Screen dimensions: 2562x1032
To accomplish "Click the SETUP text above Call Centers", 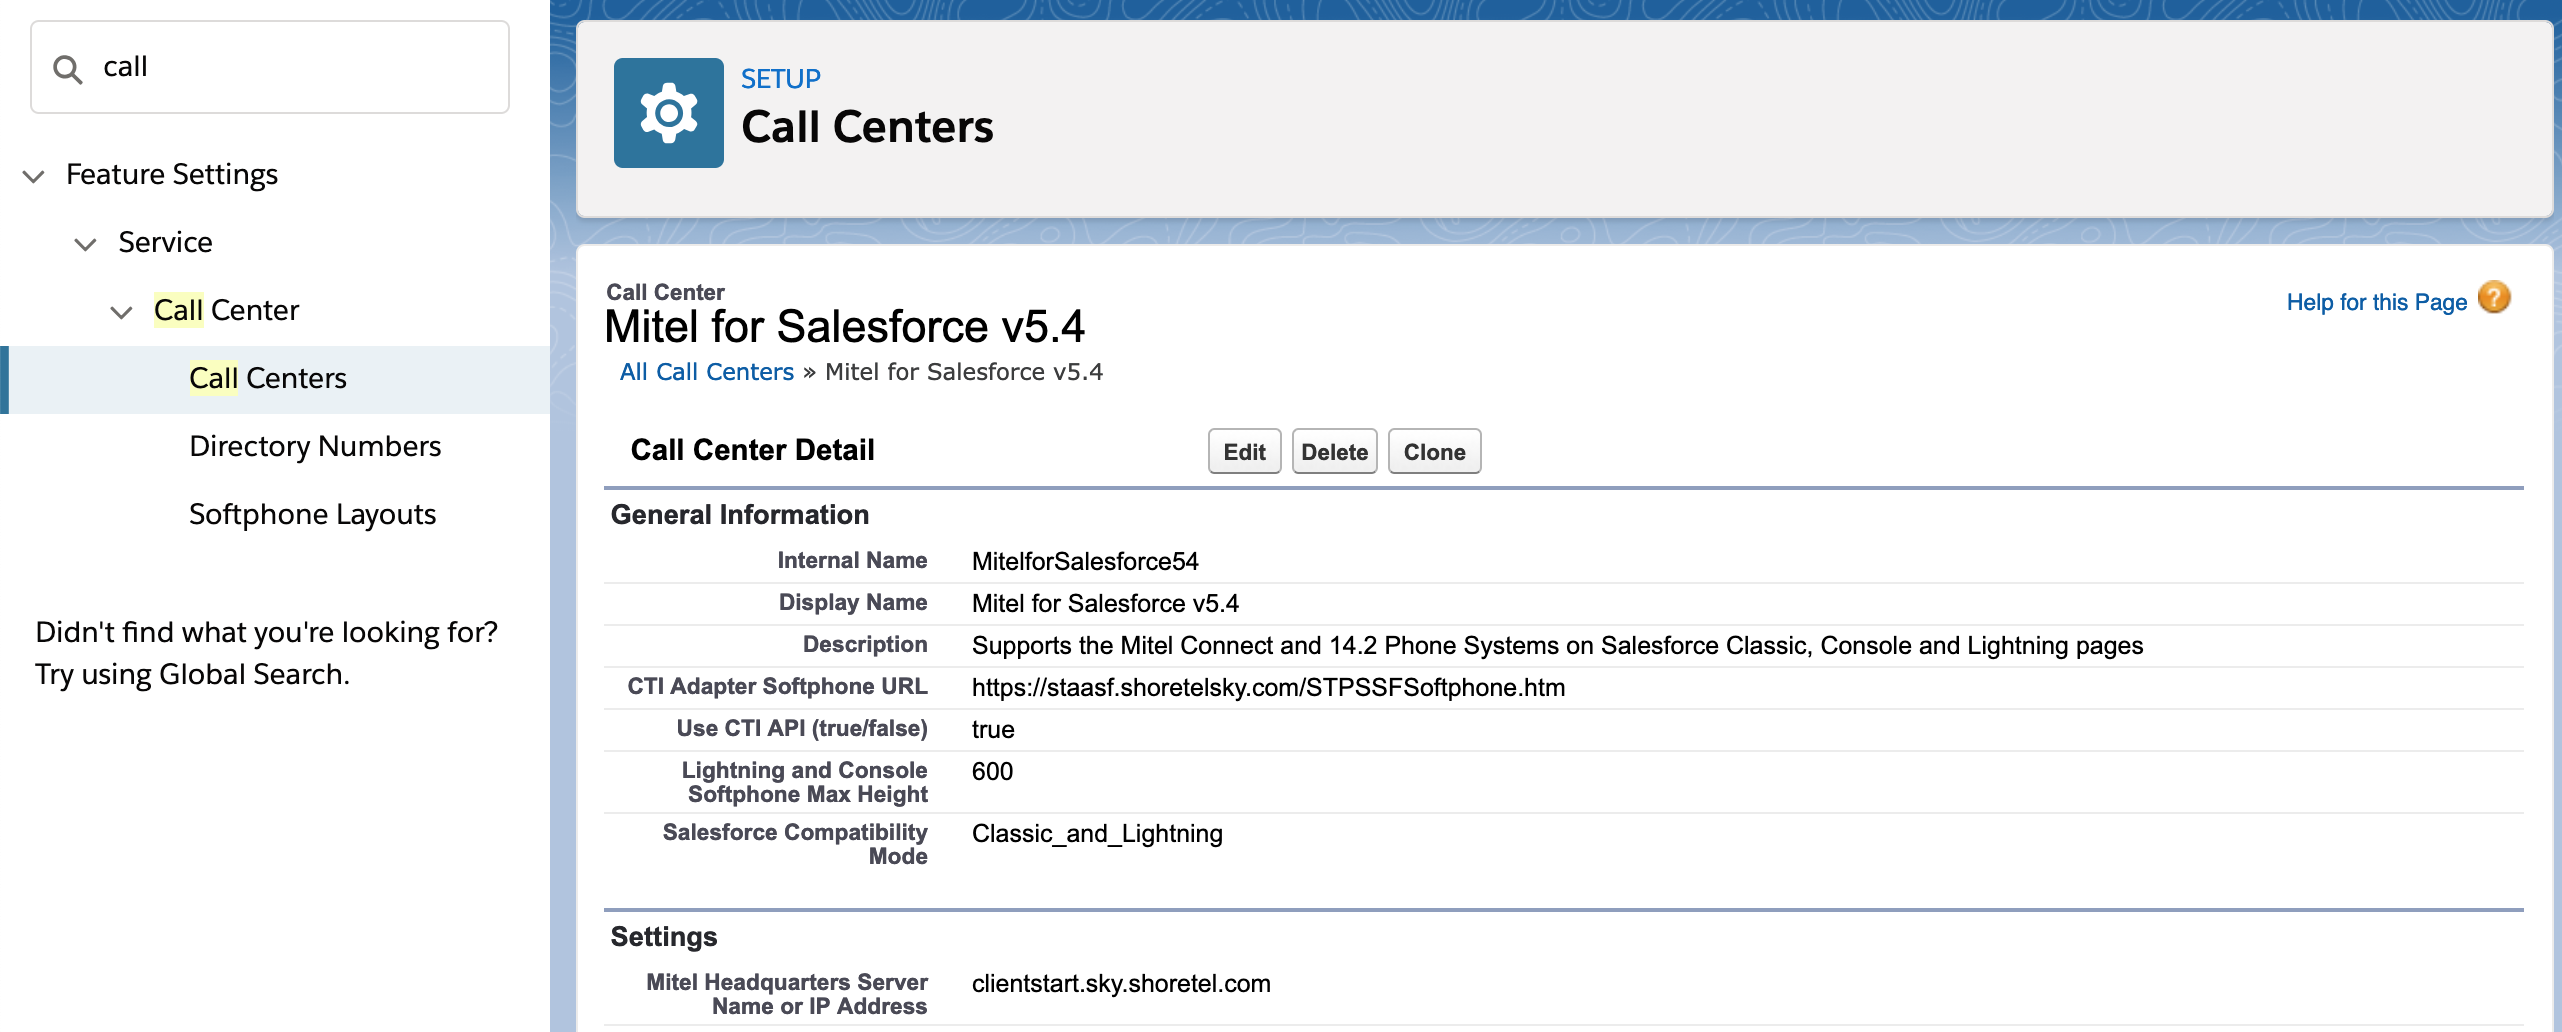I will pyautogui.click(x=780, y=79).
